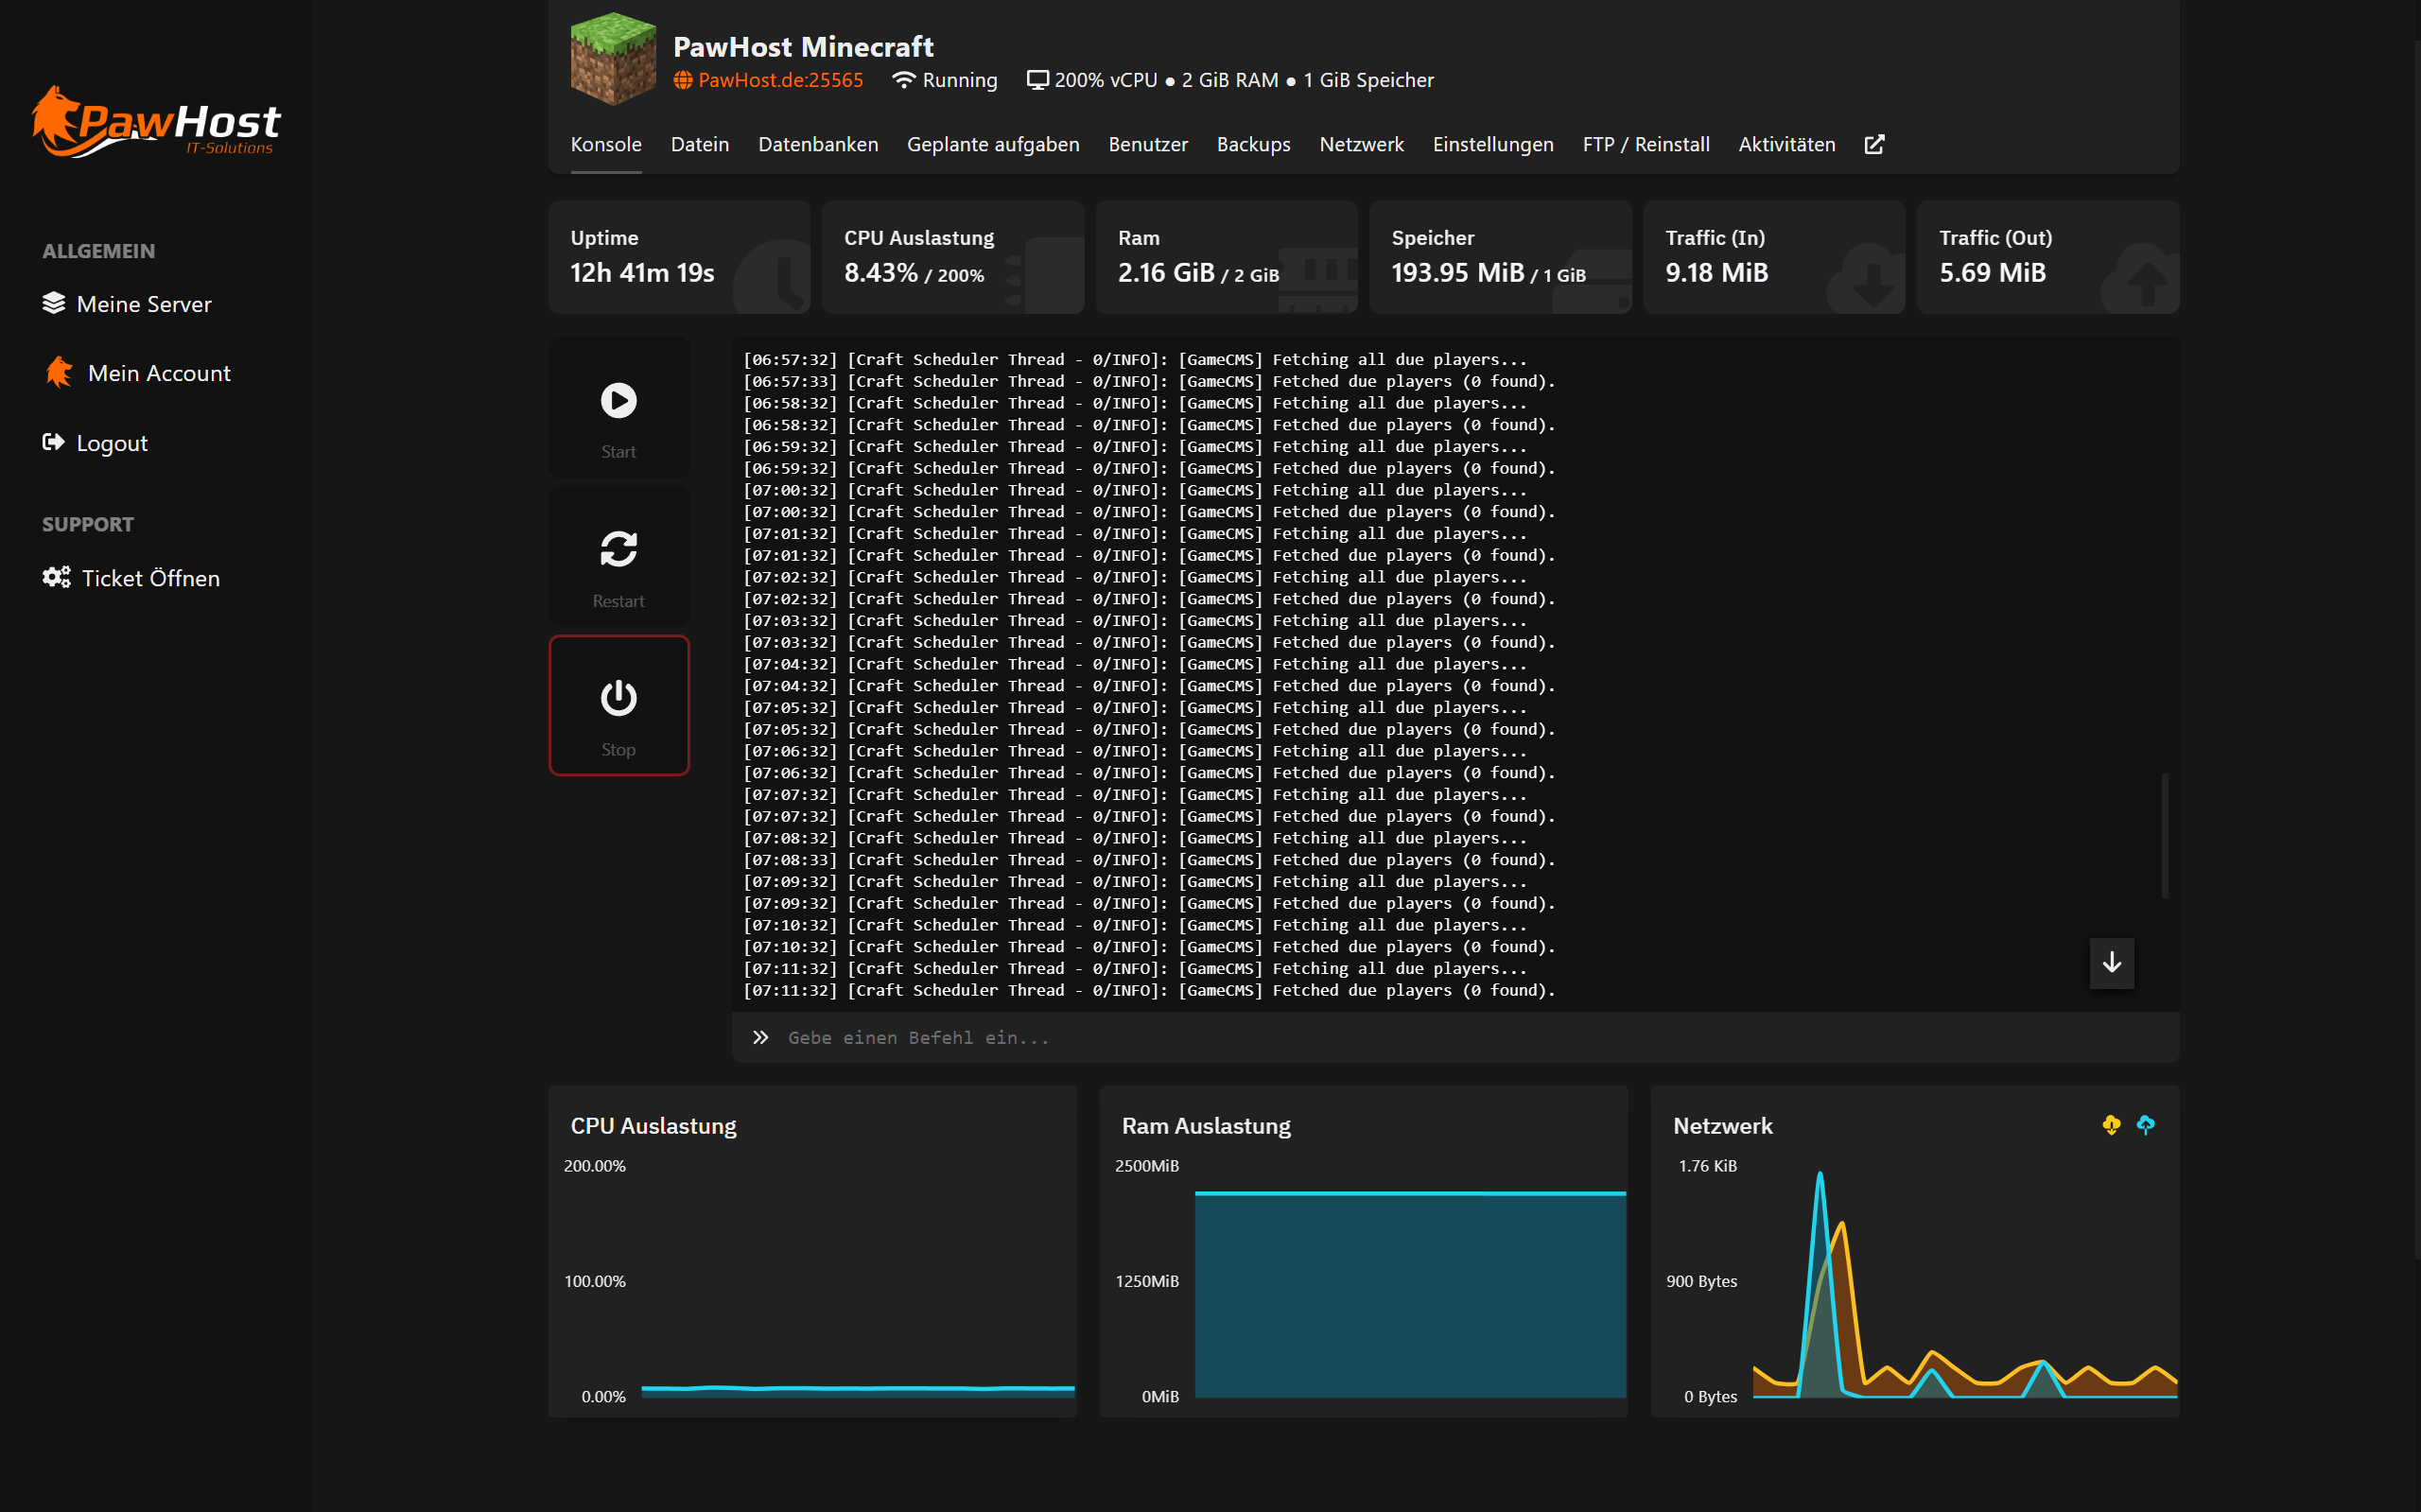This screenshot has width=2421, height=1512.
Task: Click the 1.76 KiB axis label
Action: point(1707,1166)
